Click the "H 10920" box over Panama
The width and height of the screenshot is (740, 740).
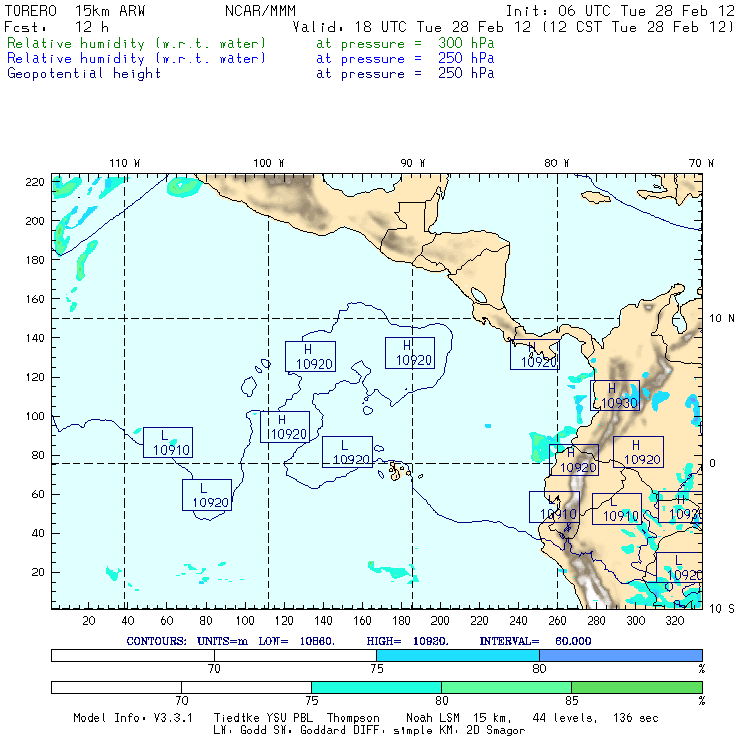tap(535, 354)
